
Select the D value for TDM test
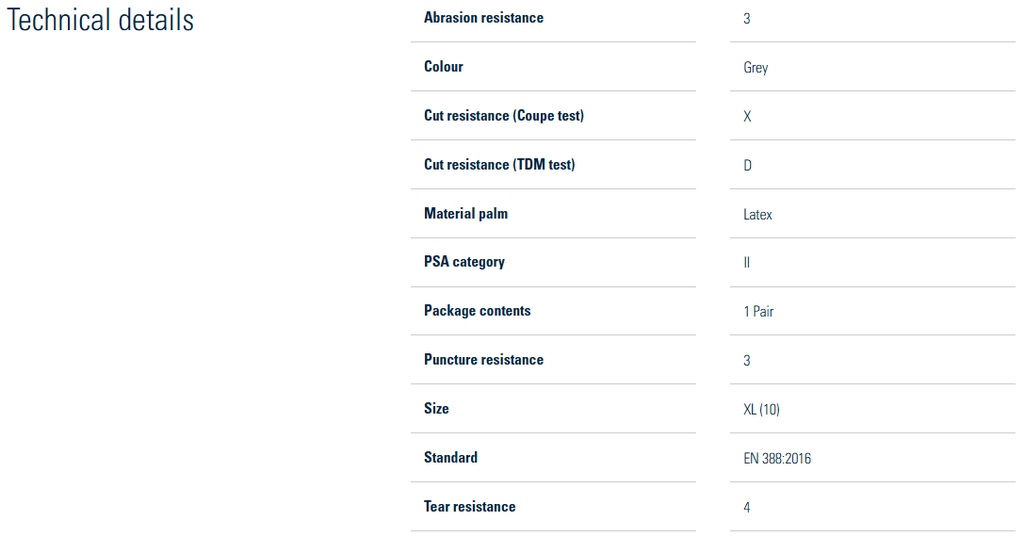[x=748, y=165]
